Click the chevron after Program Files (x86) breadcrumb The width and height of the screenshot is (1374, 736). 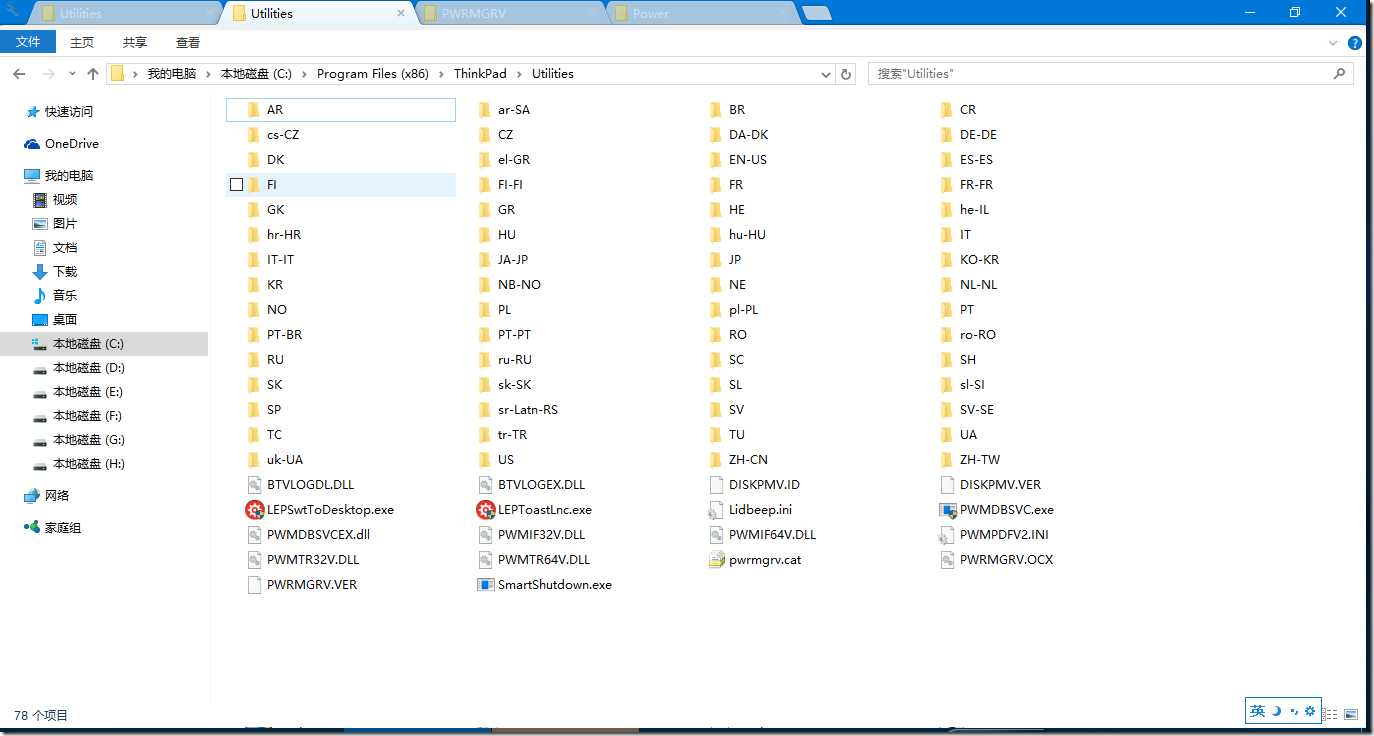(x=442, y=74)
